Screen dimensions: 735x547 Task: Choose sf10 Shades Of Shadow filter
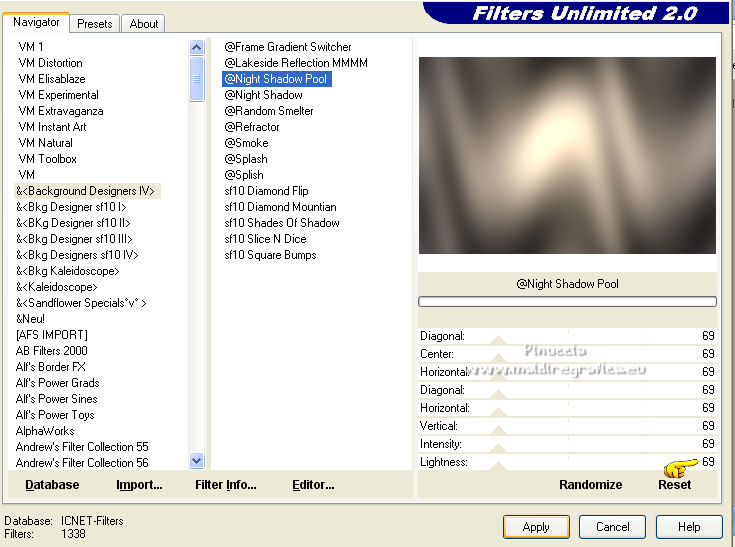(282, 223)
